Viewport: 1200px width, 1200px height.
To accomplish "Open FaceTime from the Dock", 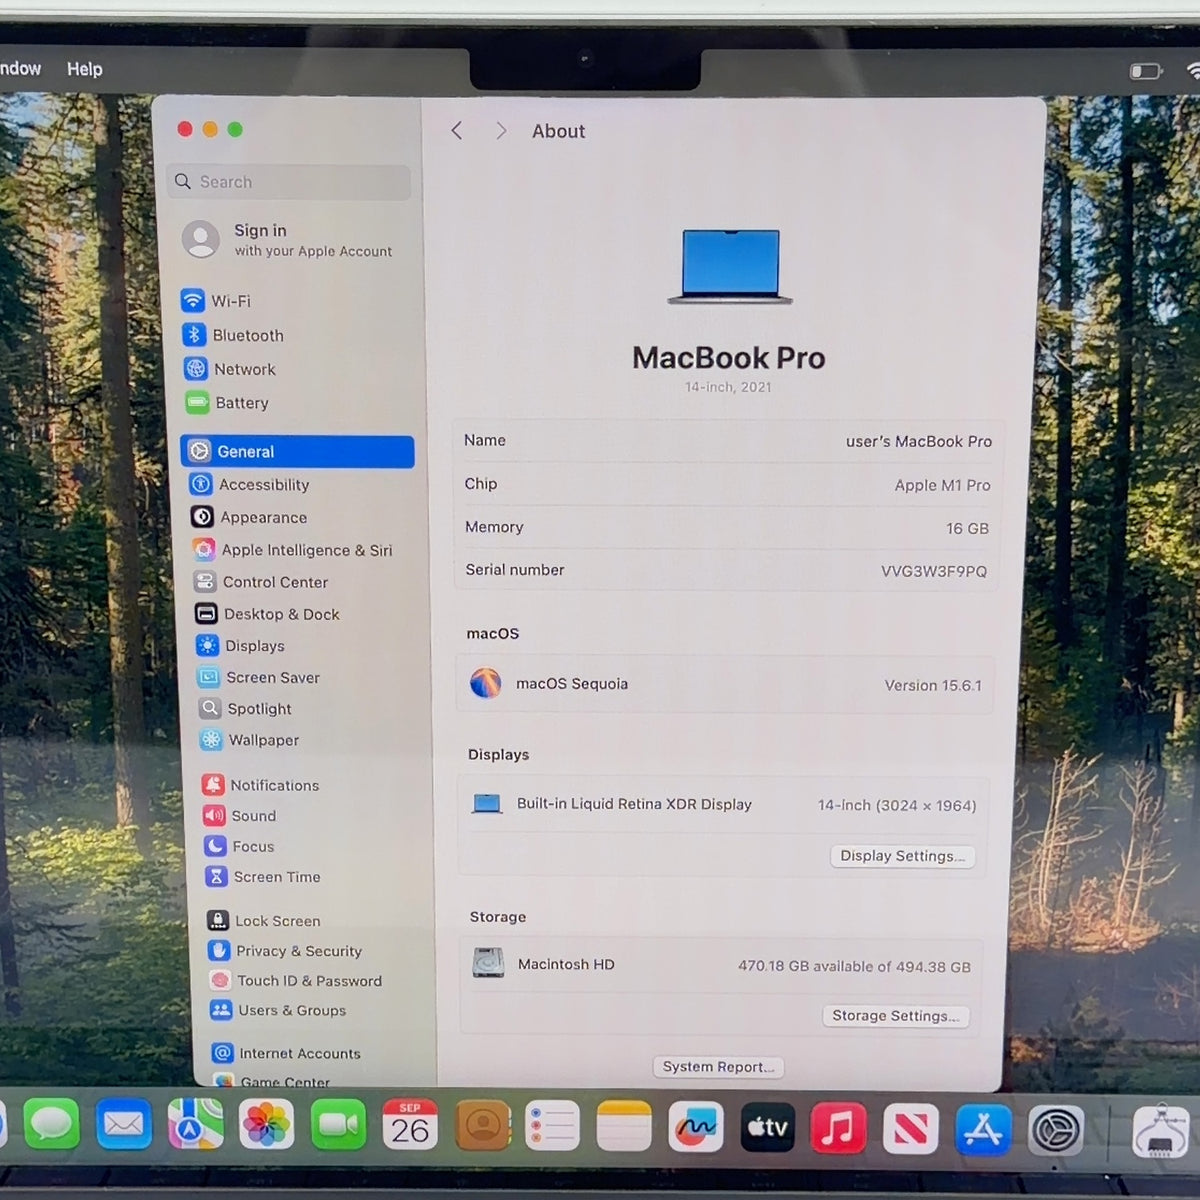I will coord(338,1125).
